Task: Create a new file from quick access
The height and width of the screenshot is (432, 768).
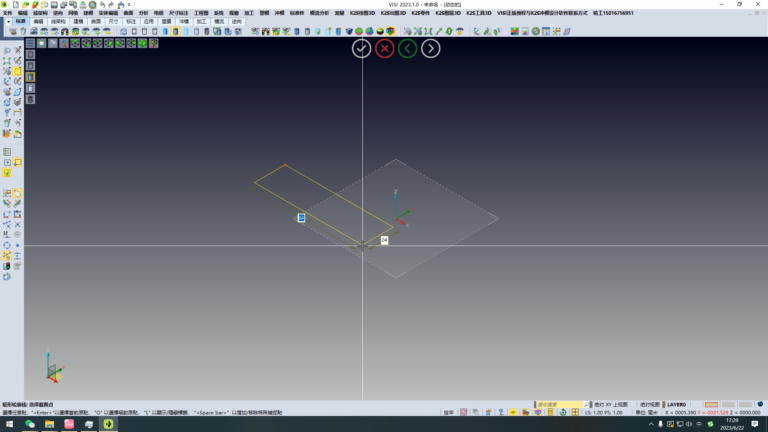Action: pos(16,4)
